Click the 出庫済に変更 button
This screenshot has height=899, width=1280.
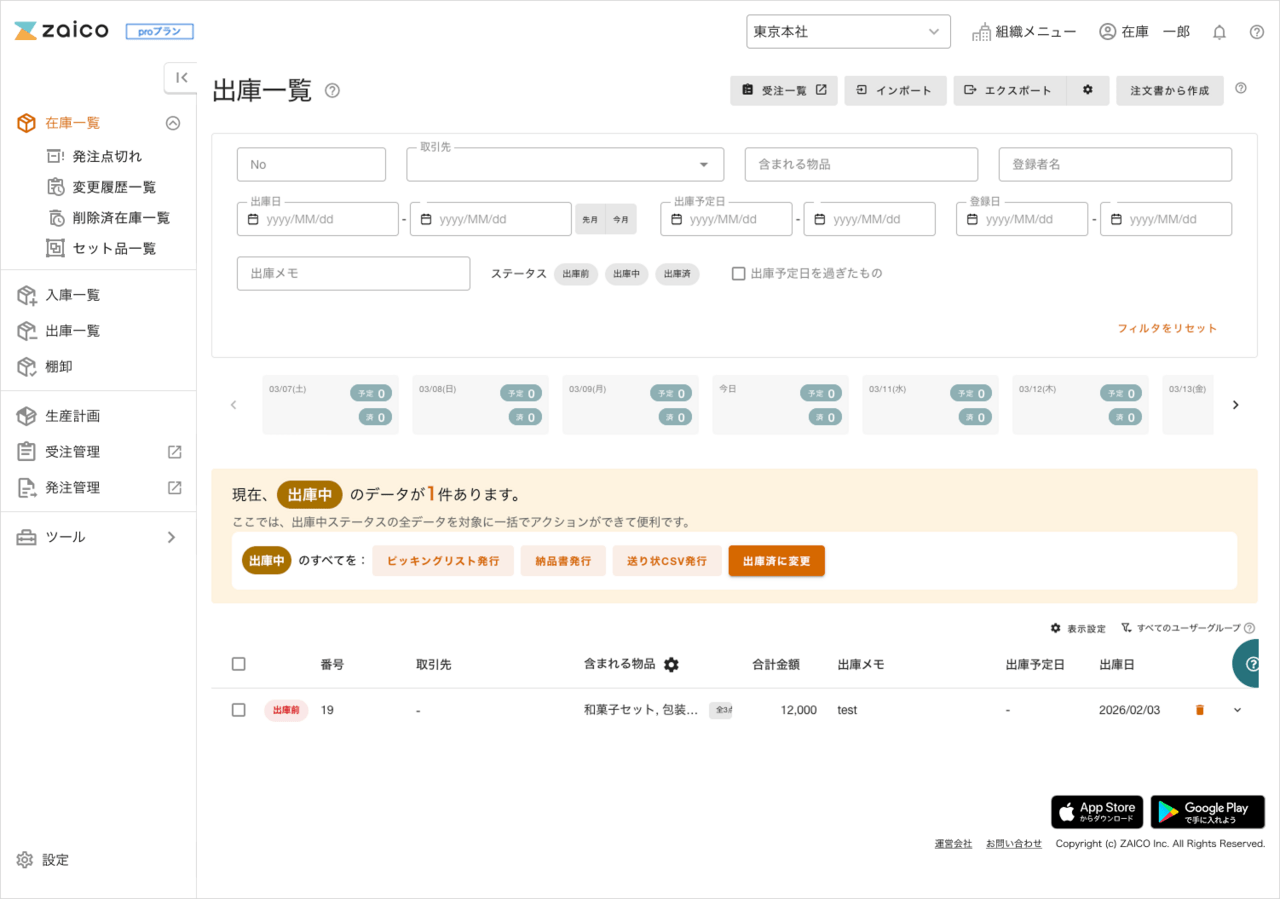[776, 561]
